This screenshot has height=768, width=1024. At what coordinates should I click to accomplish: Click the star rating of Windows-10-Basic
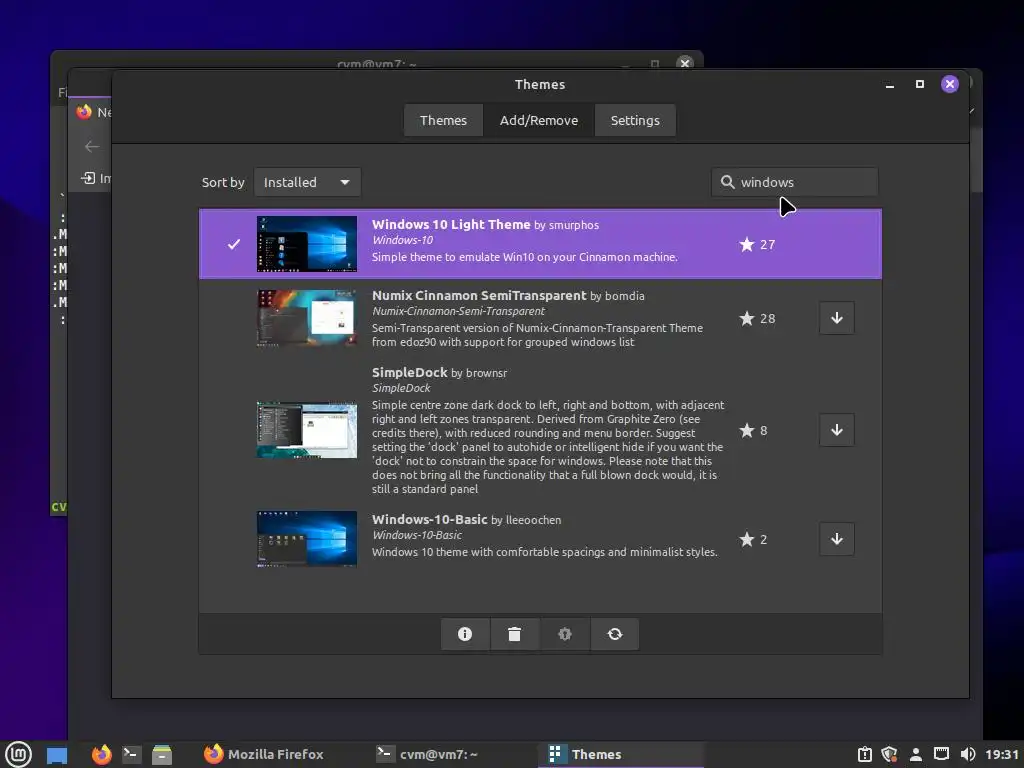753,539
